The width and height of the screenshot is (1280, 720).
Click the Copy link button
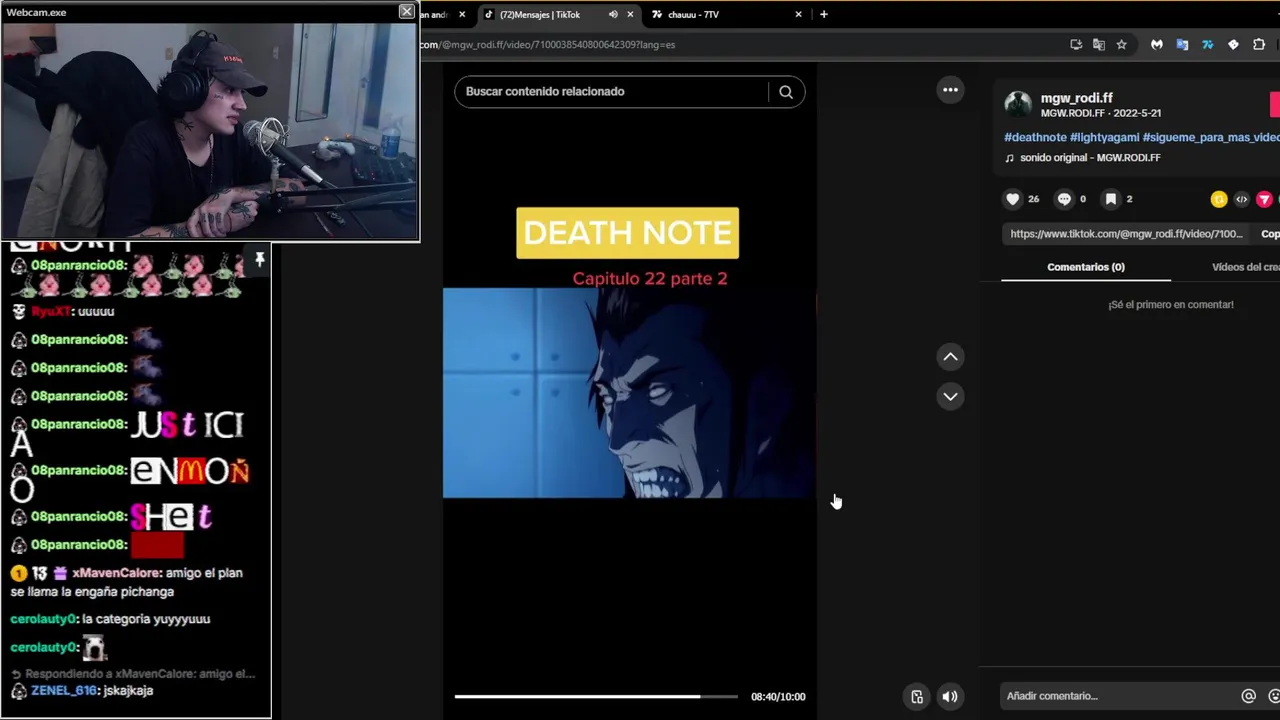tap(1268, 234)
